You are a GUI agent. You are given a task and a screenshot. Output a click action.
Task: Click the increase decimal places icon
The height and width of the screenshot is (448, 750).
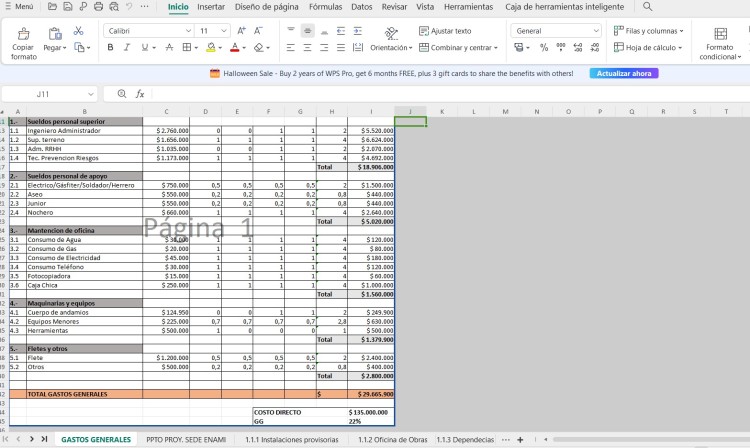tap(578, 47)
